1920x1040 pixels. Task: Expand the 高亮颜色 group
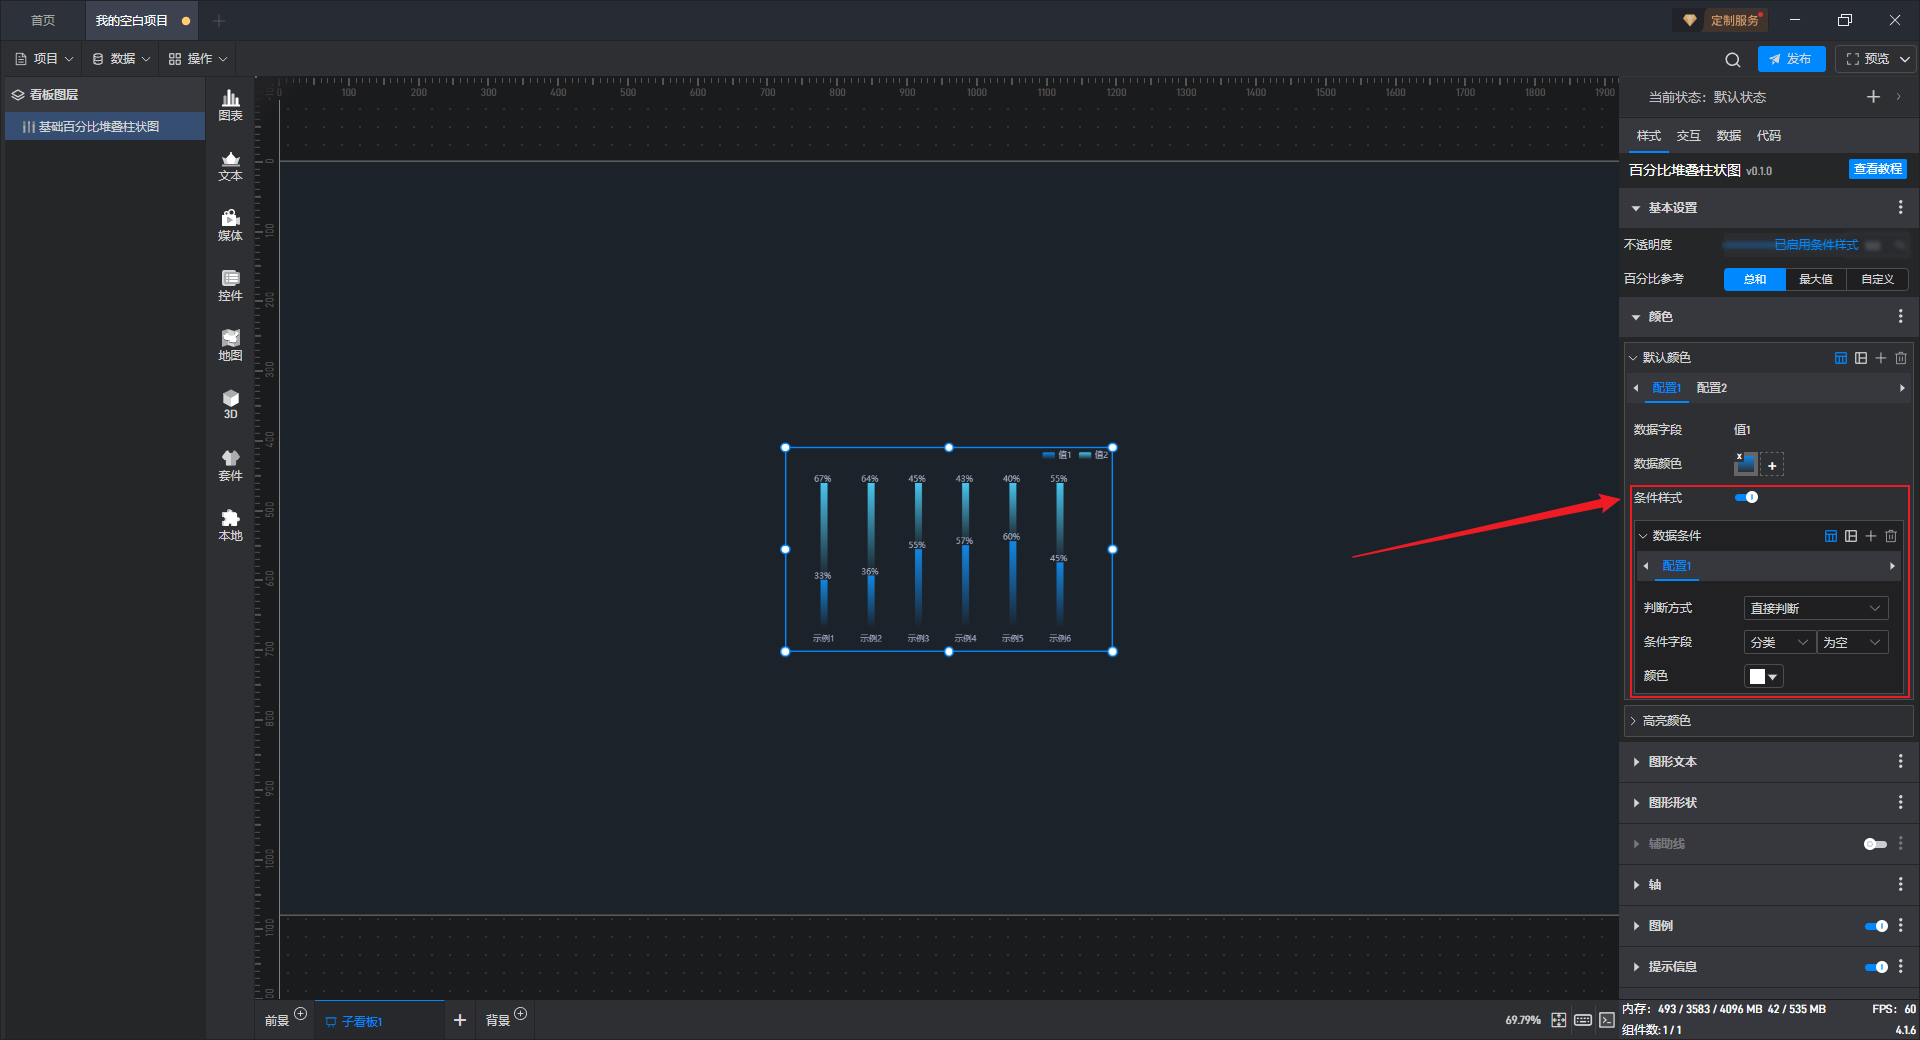click(x=1633, y=721)
